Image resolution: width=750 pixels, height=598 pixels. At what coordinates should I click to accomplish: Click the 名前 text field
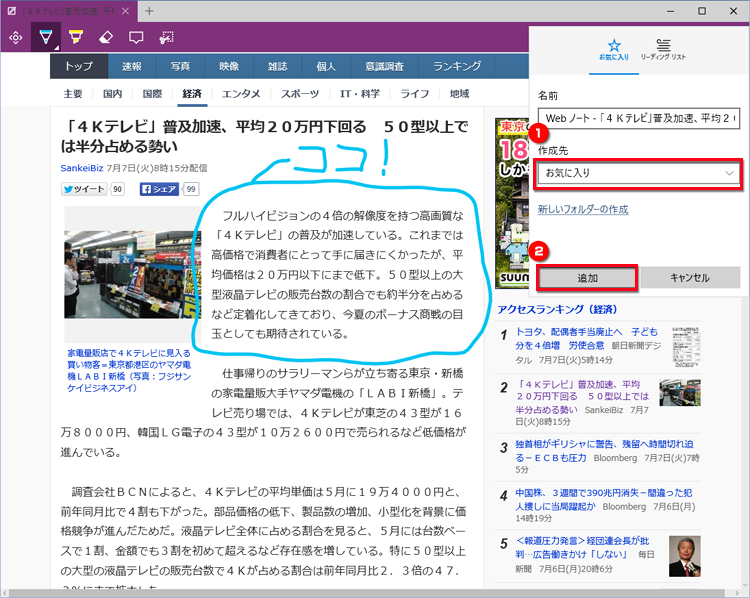(x=638, y=118)
